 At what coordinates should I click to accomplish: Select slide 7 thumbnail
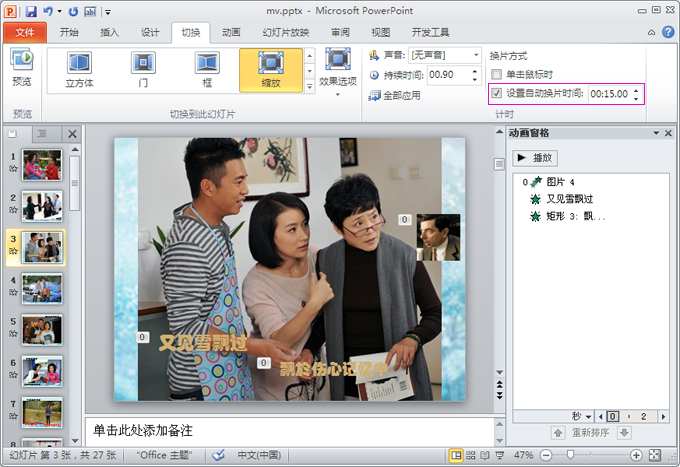point(42,413)
